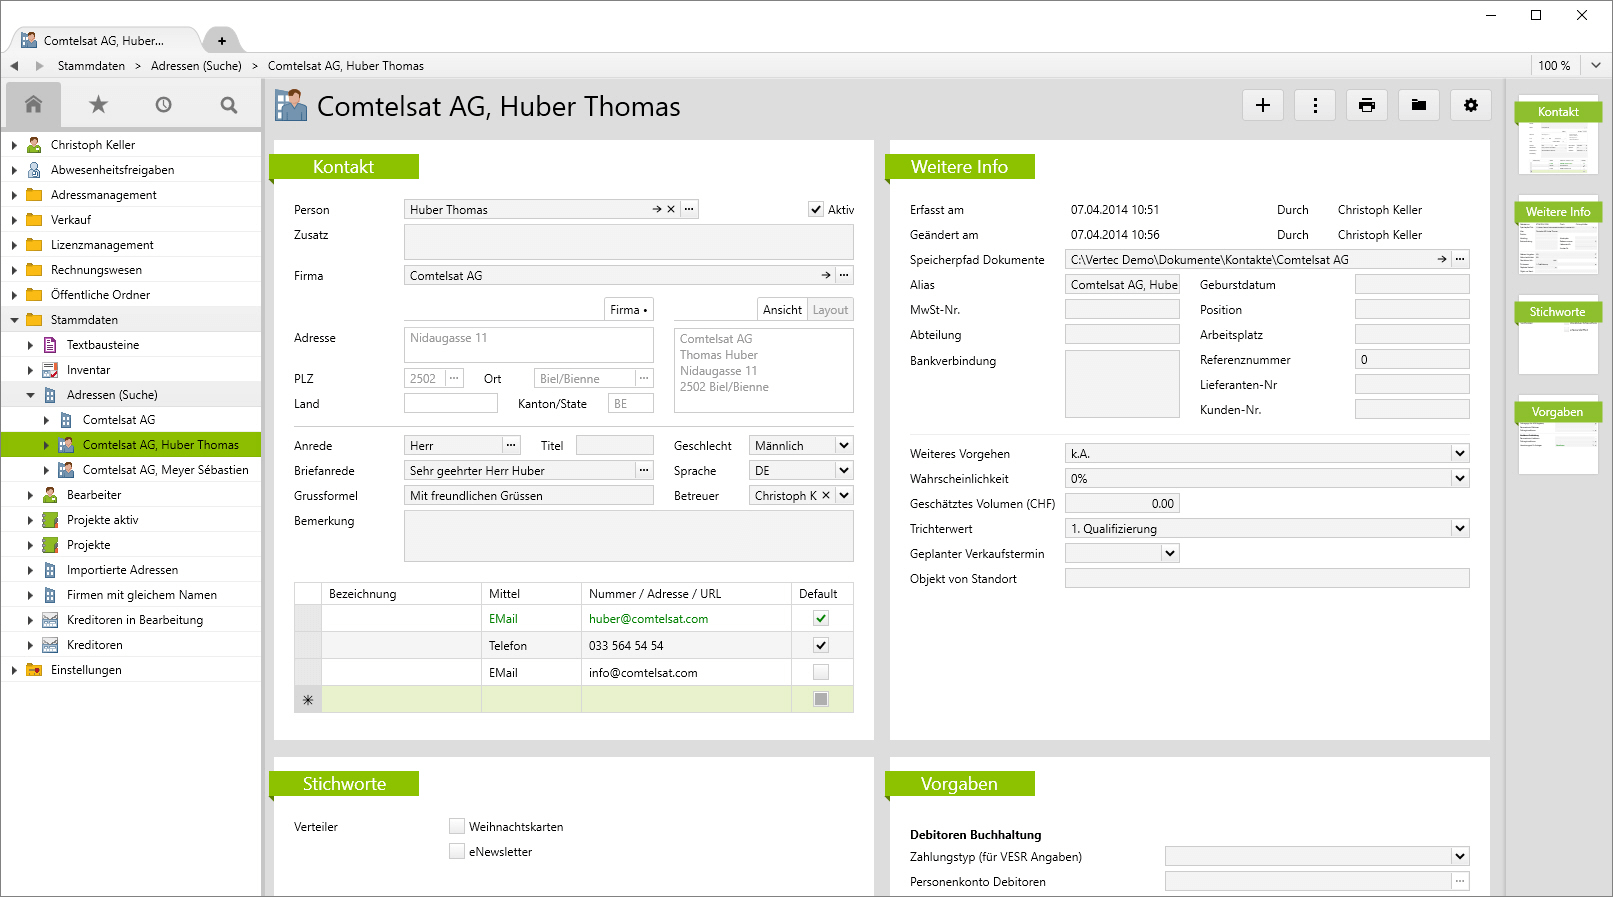Viewport: 1613px width, 897px height.
Task: Open the folder documents icon button
Action: pos(1419,105)
